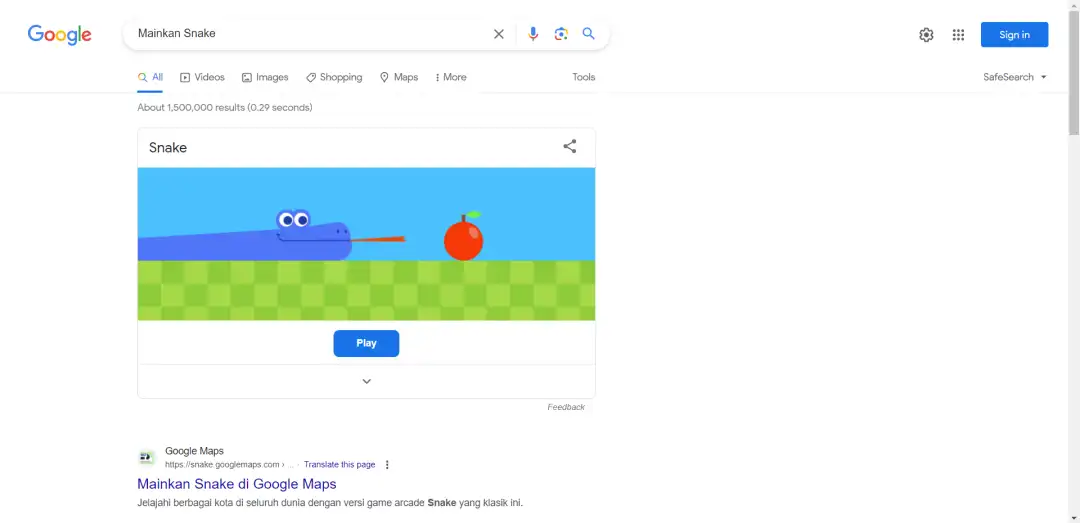The height and width of the screenshot is (523, 1080).
Task: Click the Google logo
Action: (59, 34)
